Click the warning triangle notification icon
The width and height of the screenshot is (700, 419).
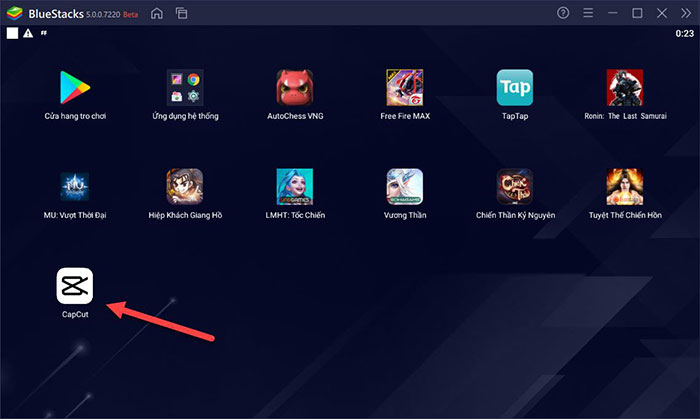[x=28, y=33]
